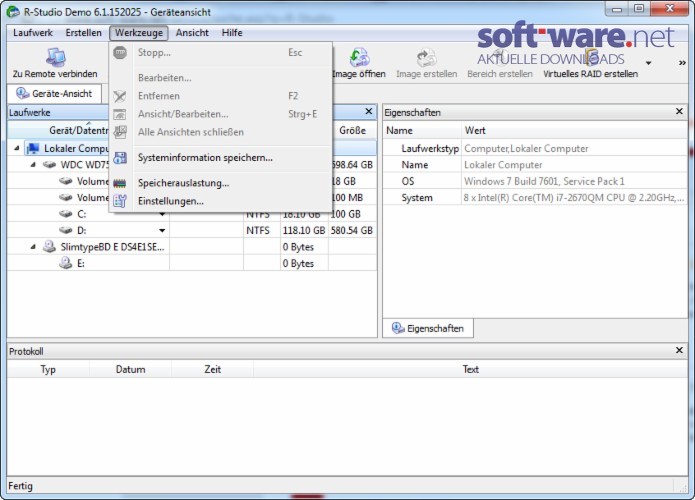
Task: Click the SlimtypeBD E DS4E1SE row label
Action: point(113,247)
